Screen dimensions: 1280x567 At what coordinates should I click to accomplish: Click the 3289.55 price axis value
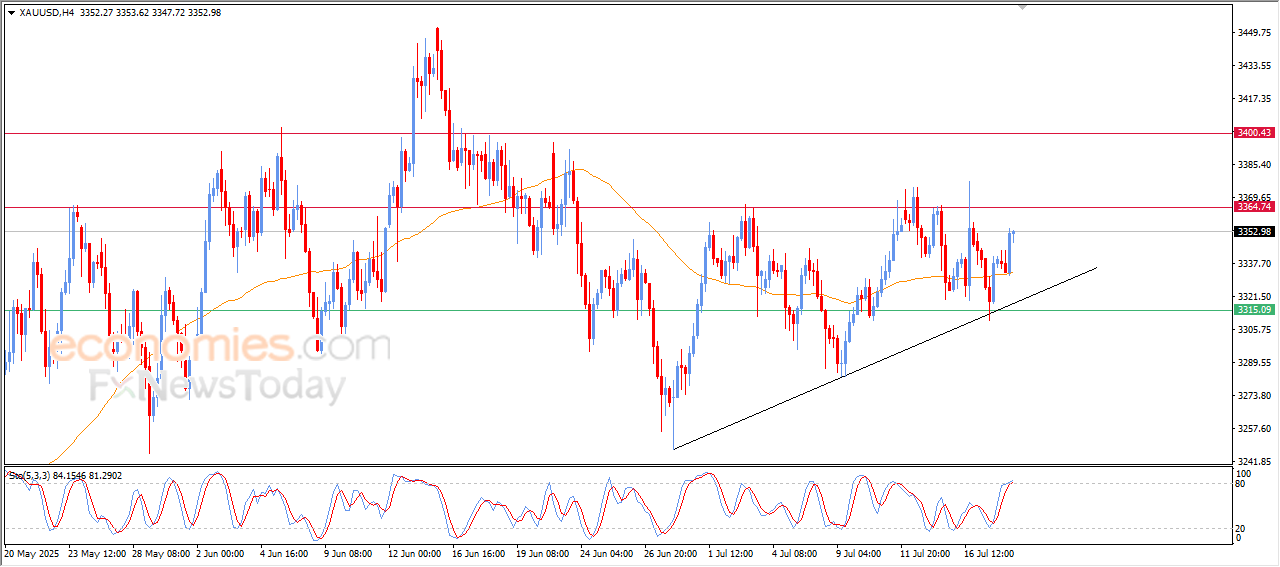[1257, 363]
